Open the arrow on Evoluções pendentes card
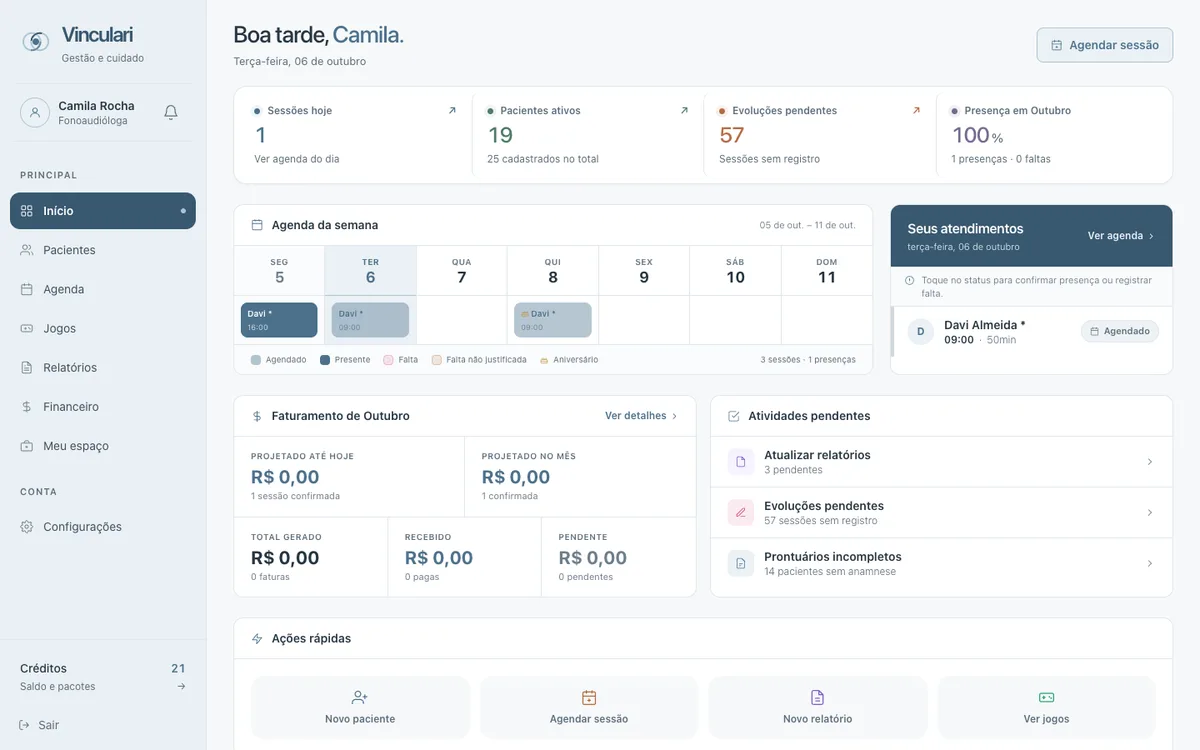The width and height of the screenshot is (1200, 750). click(x=916, y=111)
